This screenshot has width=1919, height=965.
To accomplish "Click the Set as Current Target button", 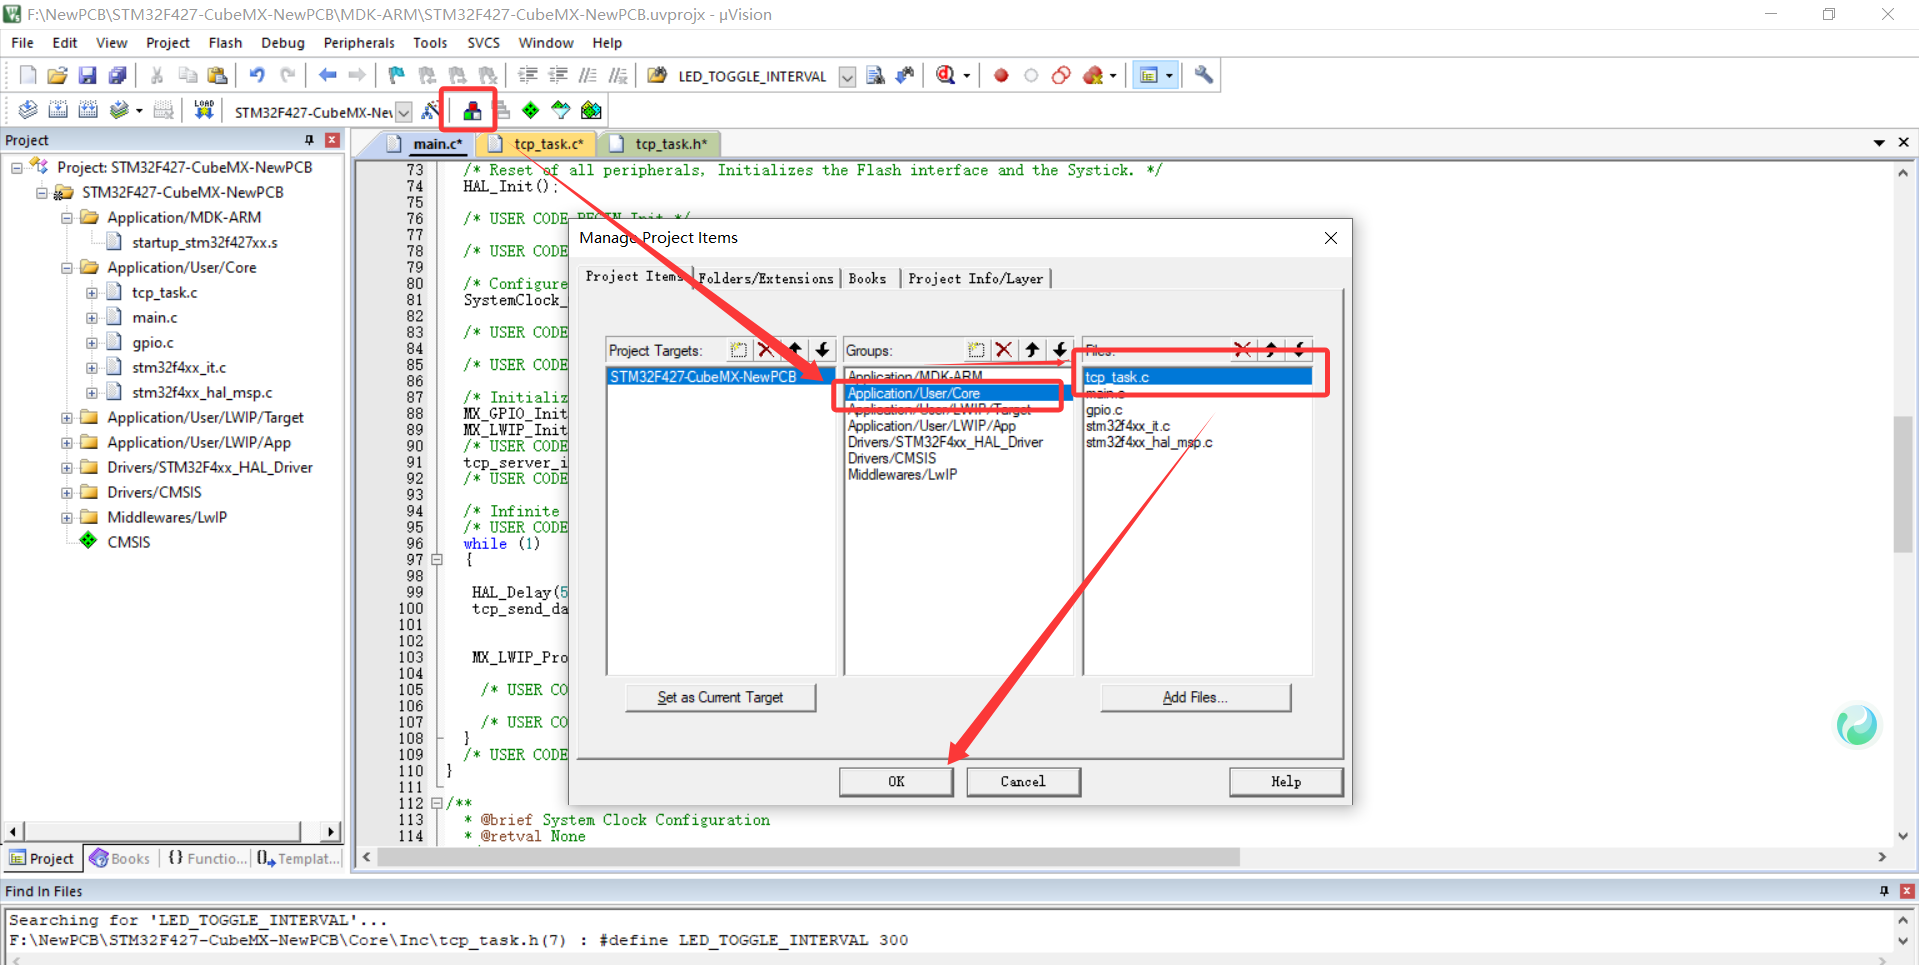I will click(x=720, y=697).
